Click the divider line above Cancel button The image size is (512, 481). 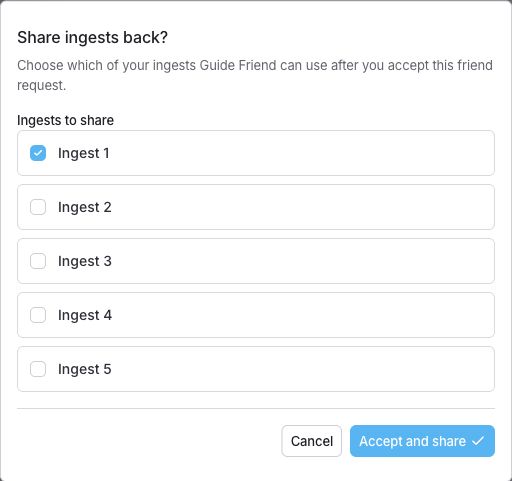pyautogui.click(x=256, y=408)
